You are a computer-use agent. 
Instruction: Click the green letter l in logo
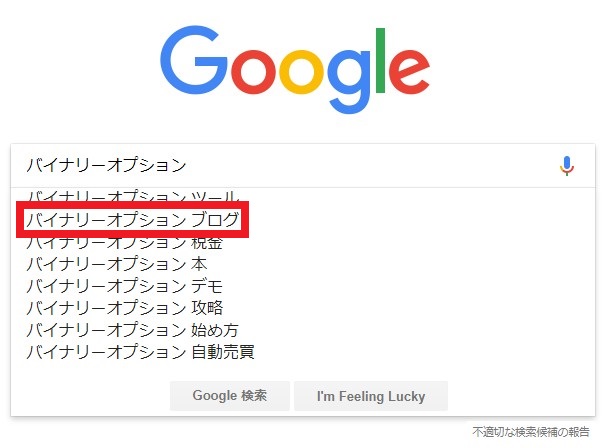point(380,60)
